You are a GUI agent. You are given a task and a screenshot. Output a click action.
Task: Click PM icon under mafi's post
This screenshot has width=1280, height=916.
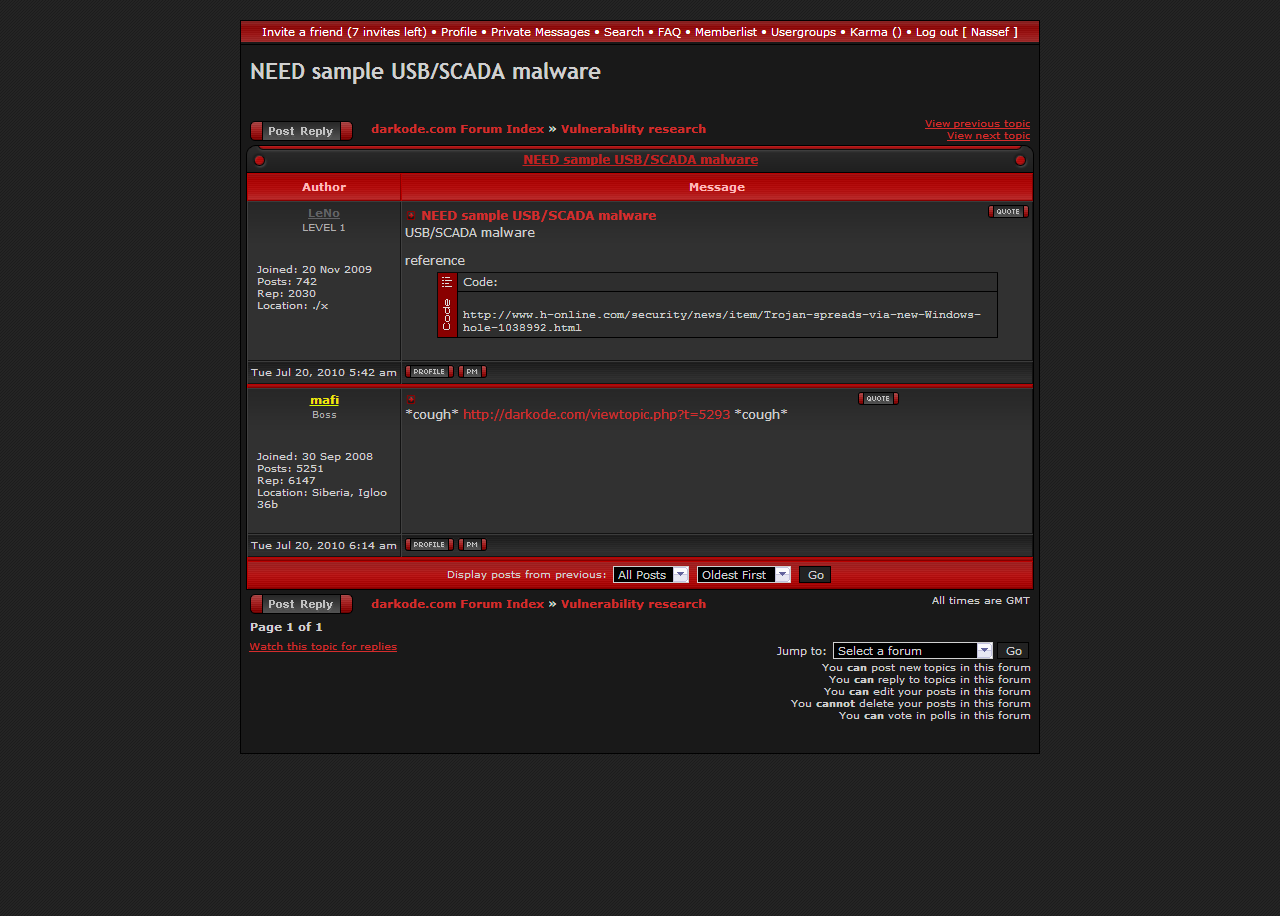472,545
